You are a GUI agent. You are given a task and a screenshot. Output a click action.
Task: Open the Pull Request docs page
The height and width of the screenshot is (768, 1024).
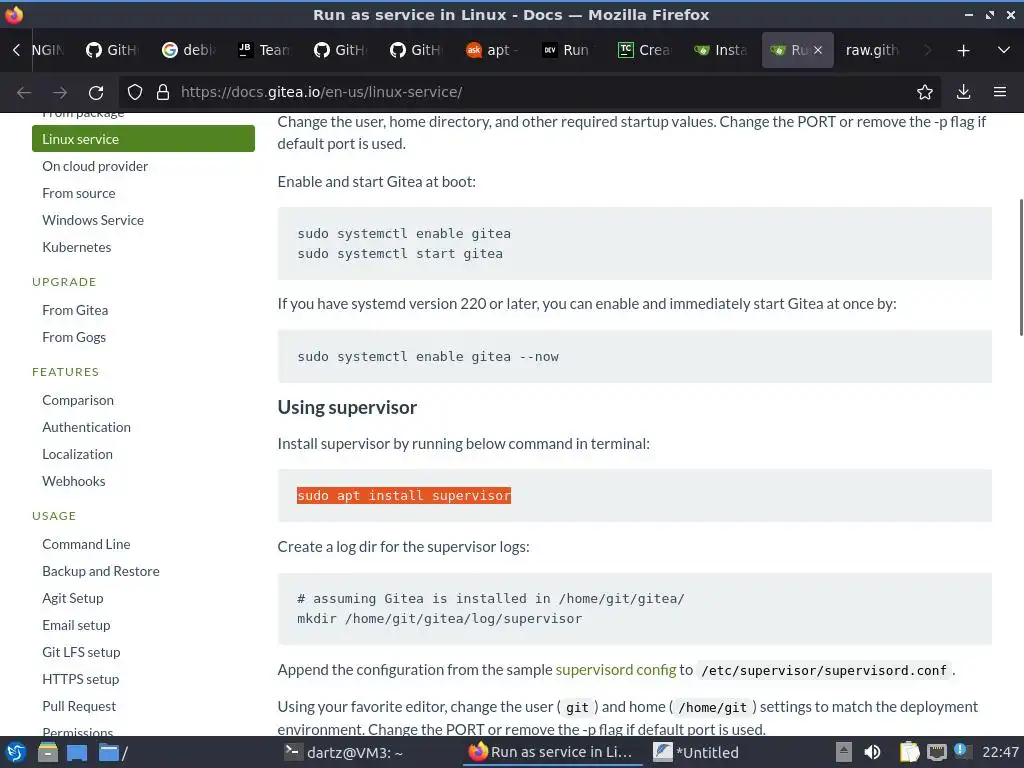(x=79, y=706)
